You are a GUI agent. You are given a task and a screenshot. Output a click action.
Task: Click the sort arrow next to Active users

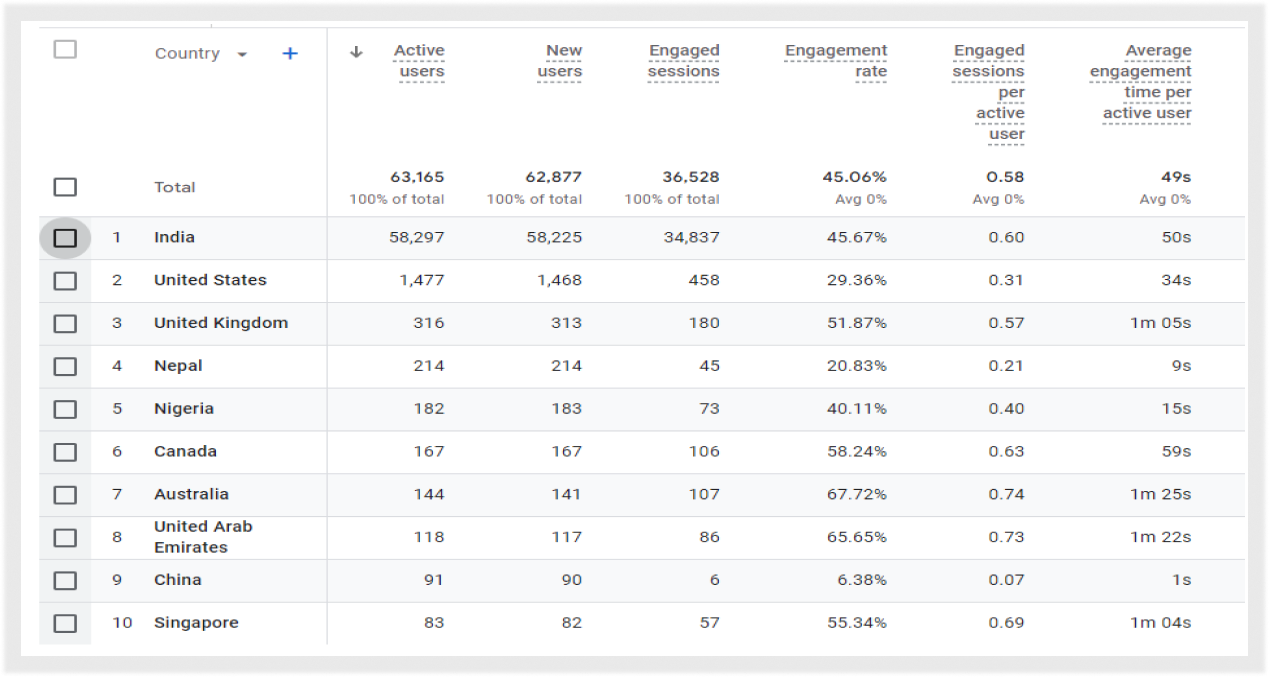(356, 53)
